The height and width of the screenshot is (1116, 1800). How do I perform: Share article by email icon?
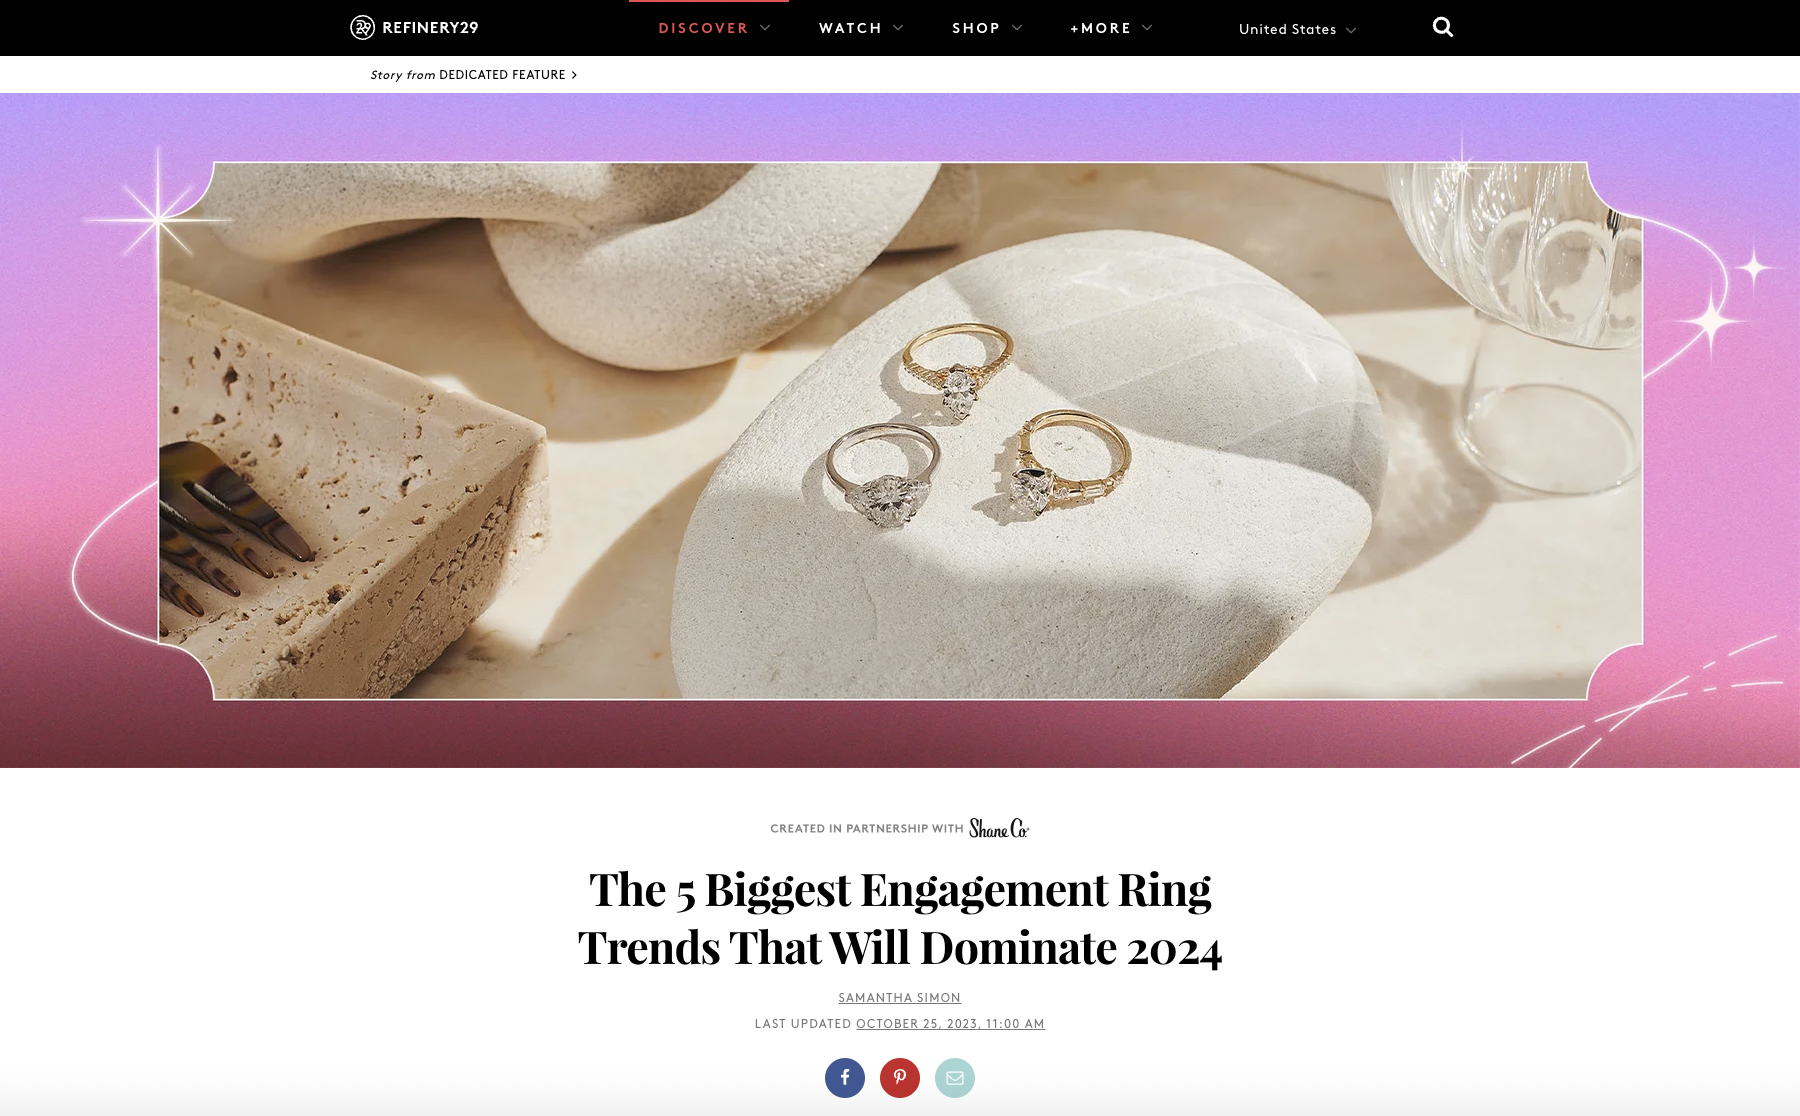(x=955, y=1078)
